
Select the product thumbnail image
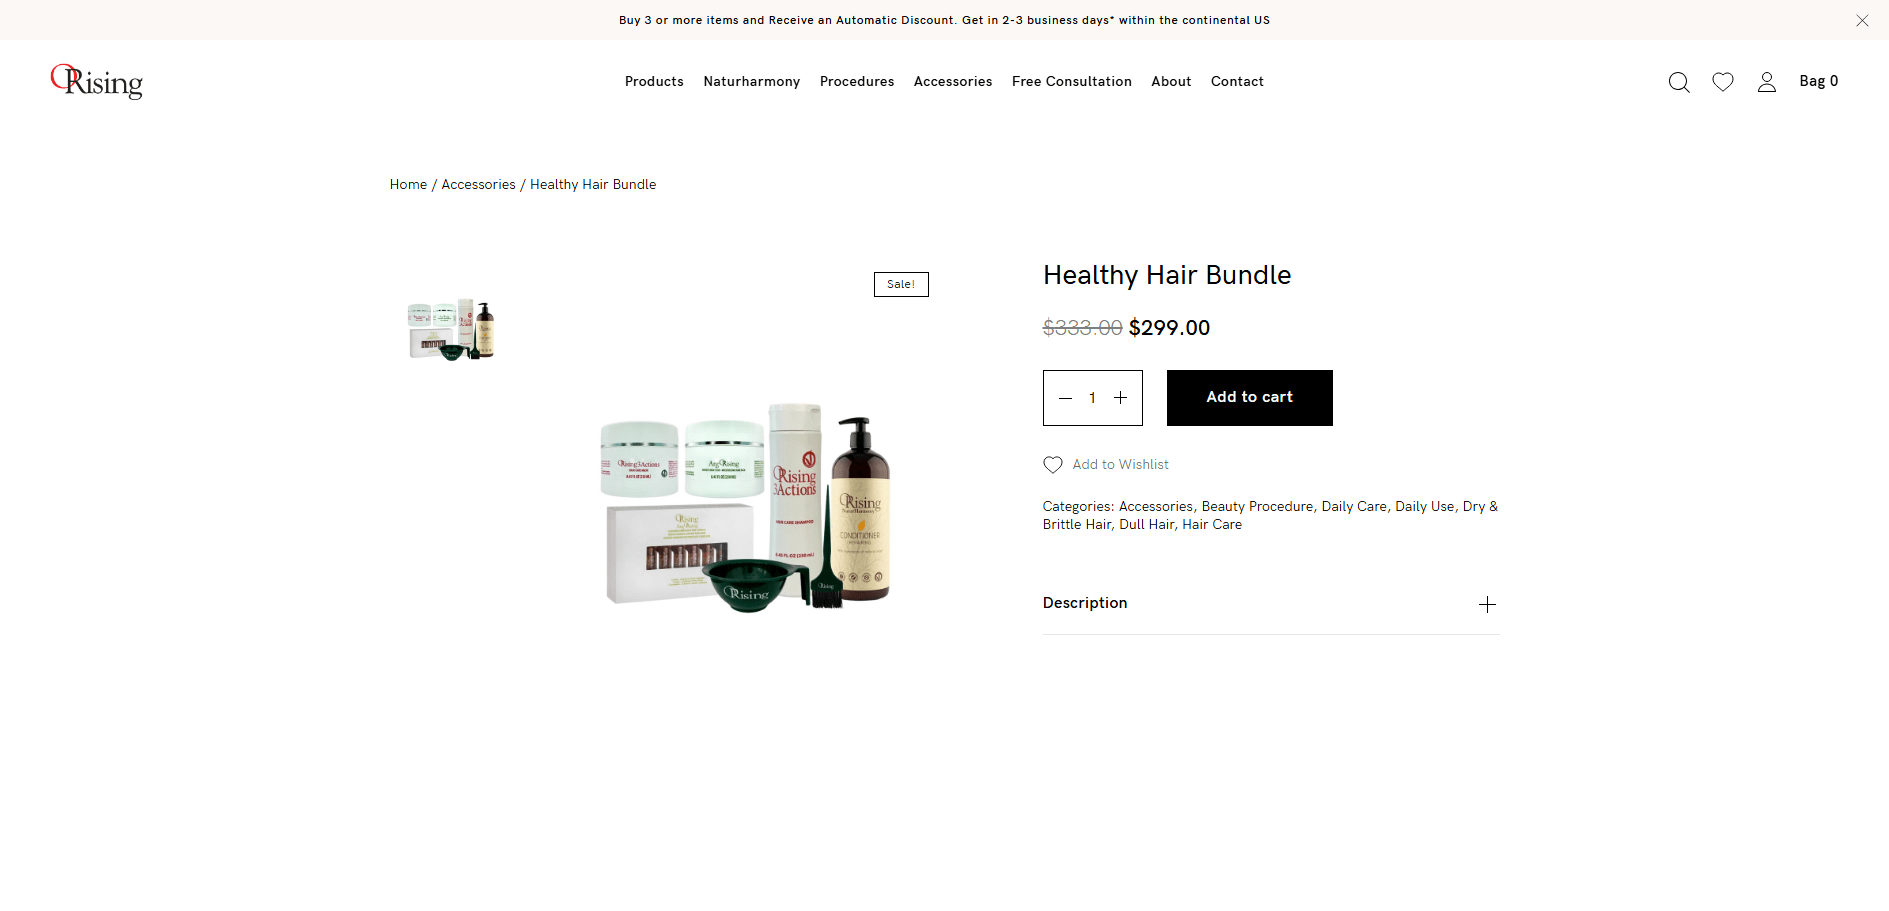pyautogui.click(x=452, y=329)
